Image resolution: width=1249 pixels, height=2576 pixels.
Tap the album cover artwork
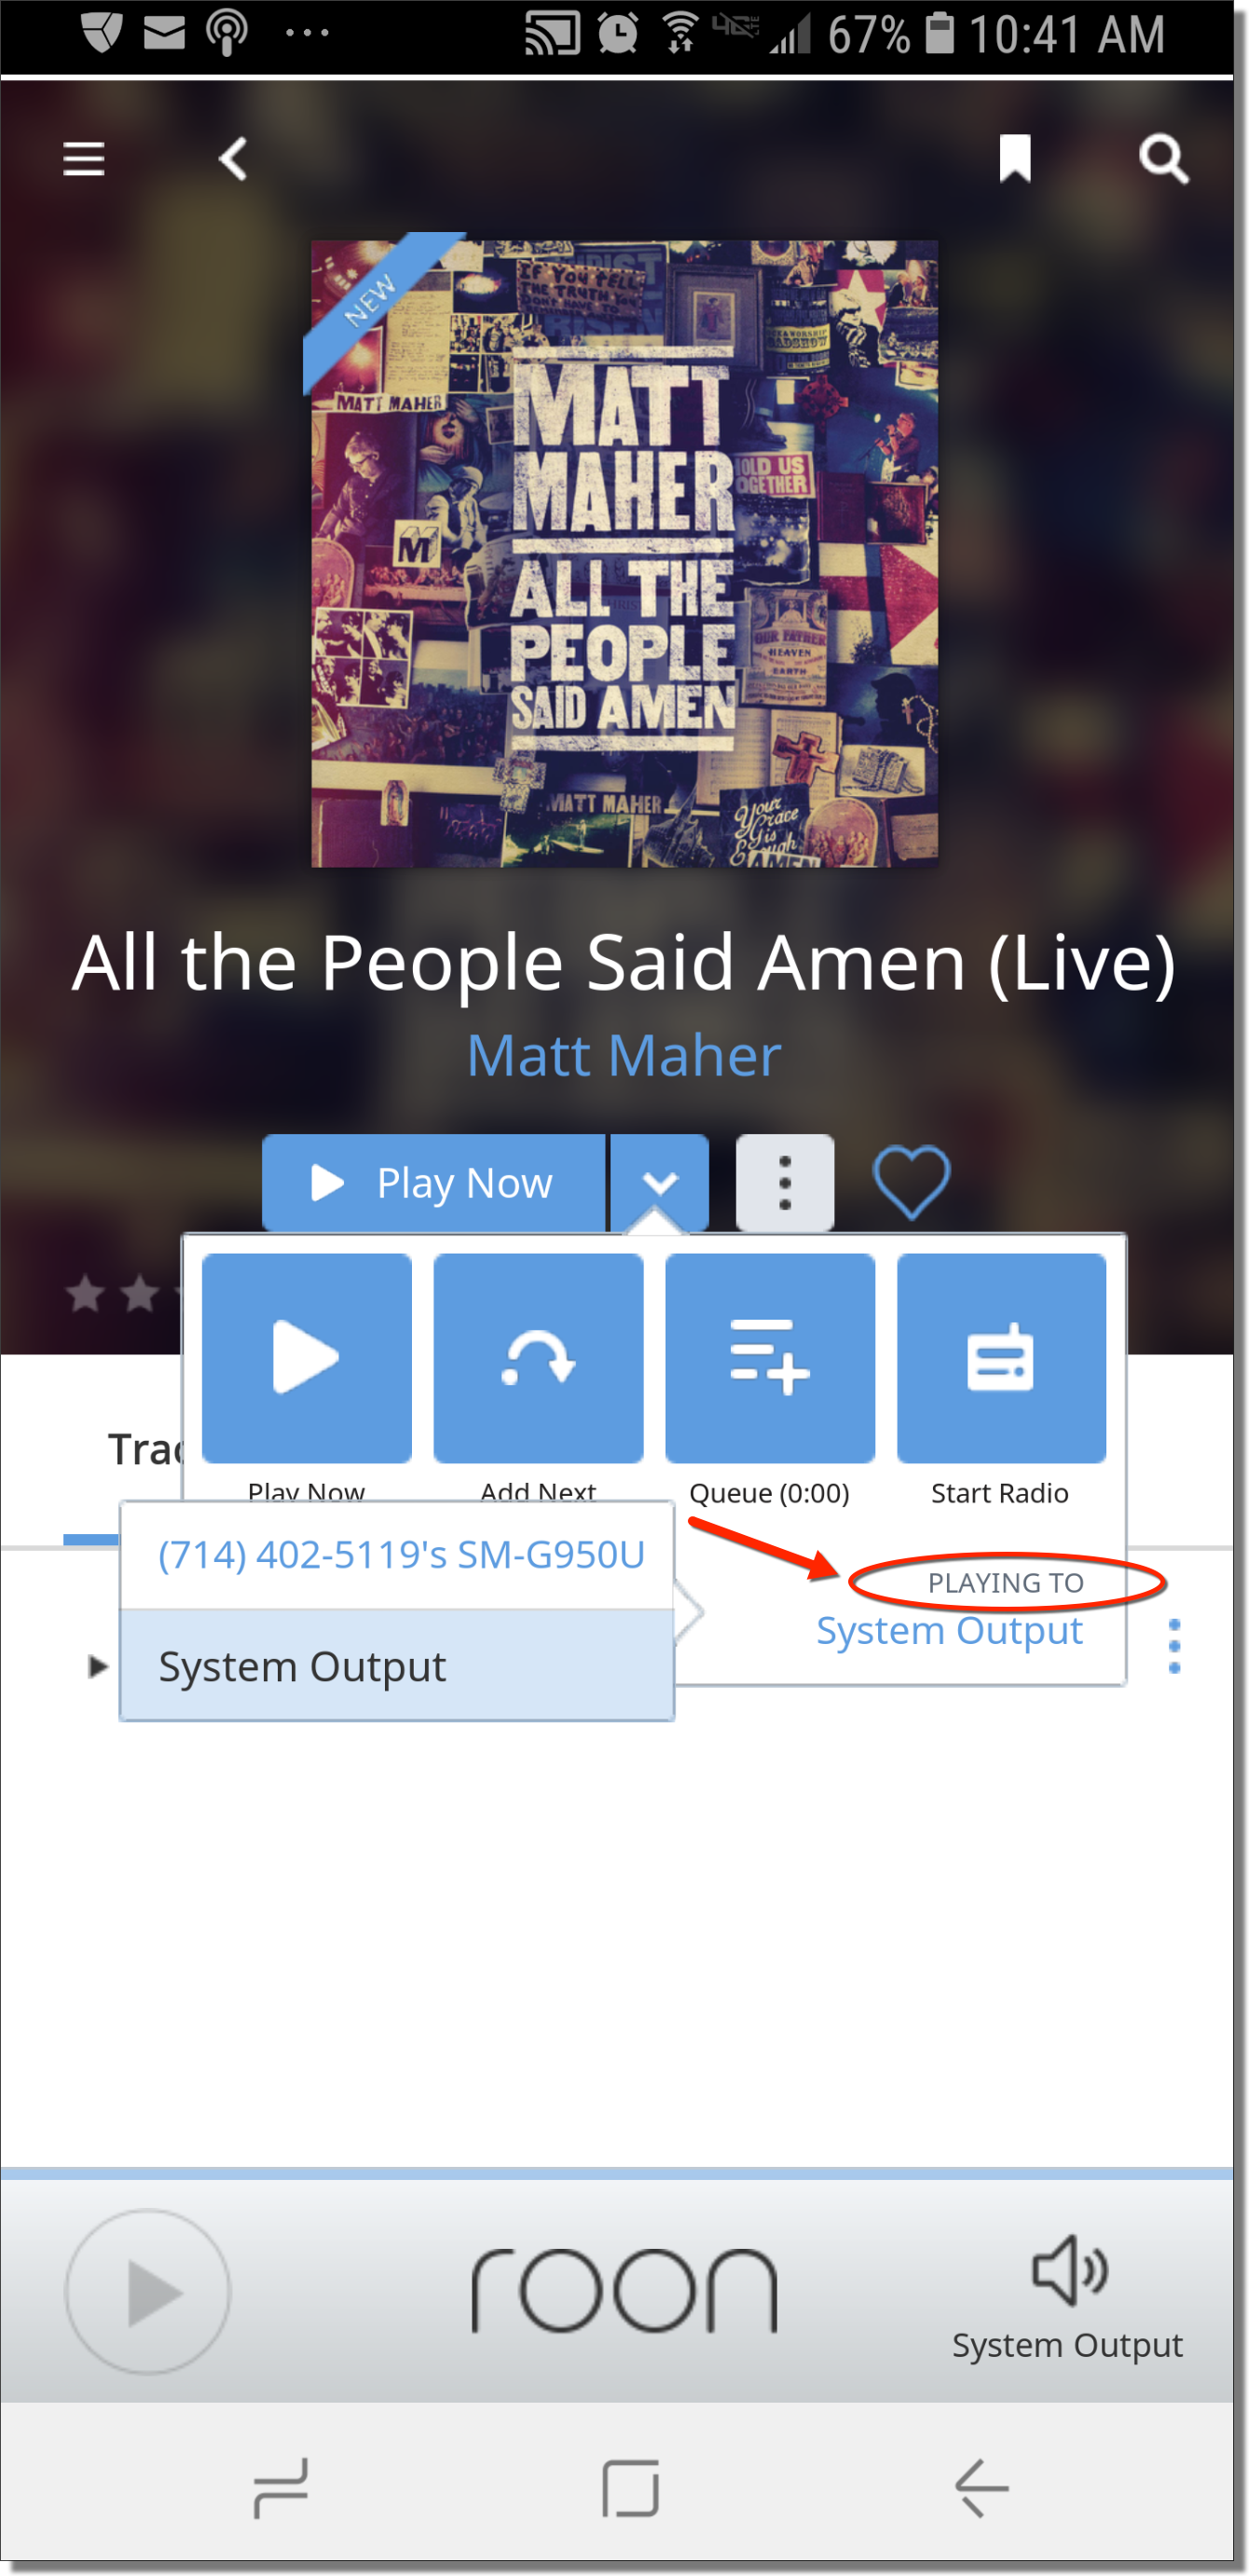[x=624, y=553]
